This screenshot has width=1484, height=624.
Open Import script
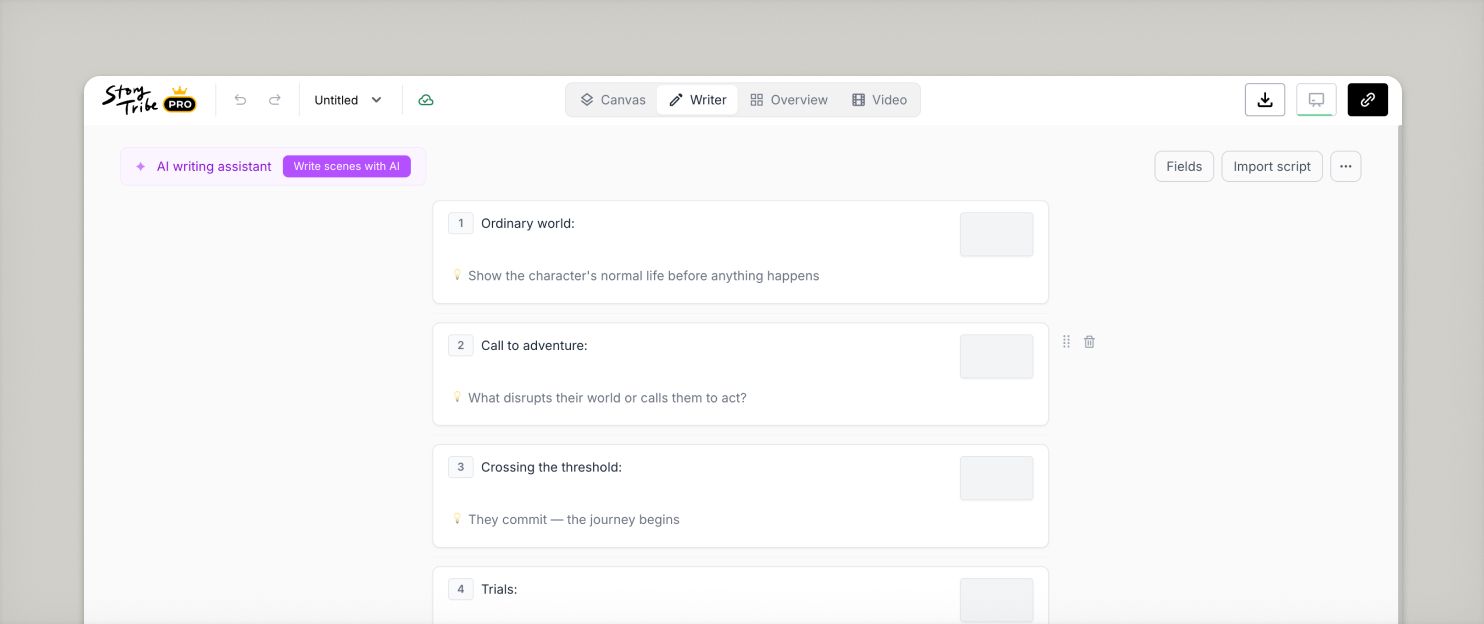pos(1271,166)
